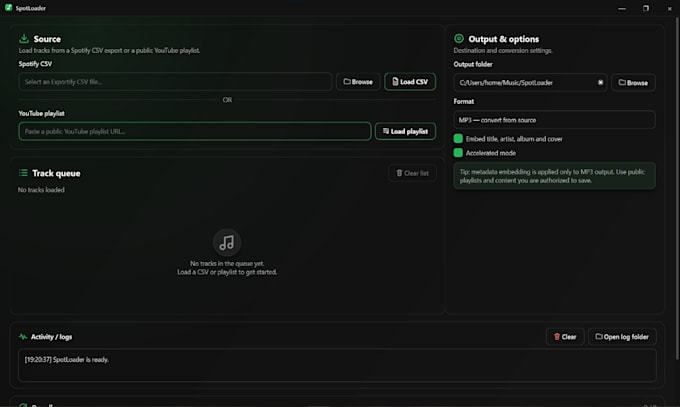Clear the track queue list
This screenshot has width=680, height=407.
(412, 173)
